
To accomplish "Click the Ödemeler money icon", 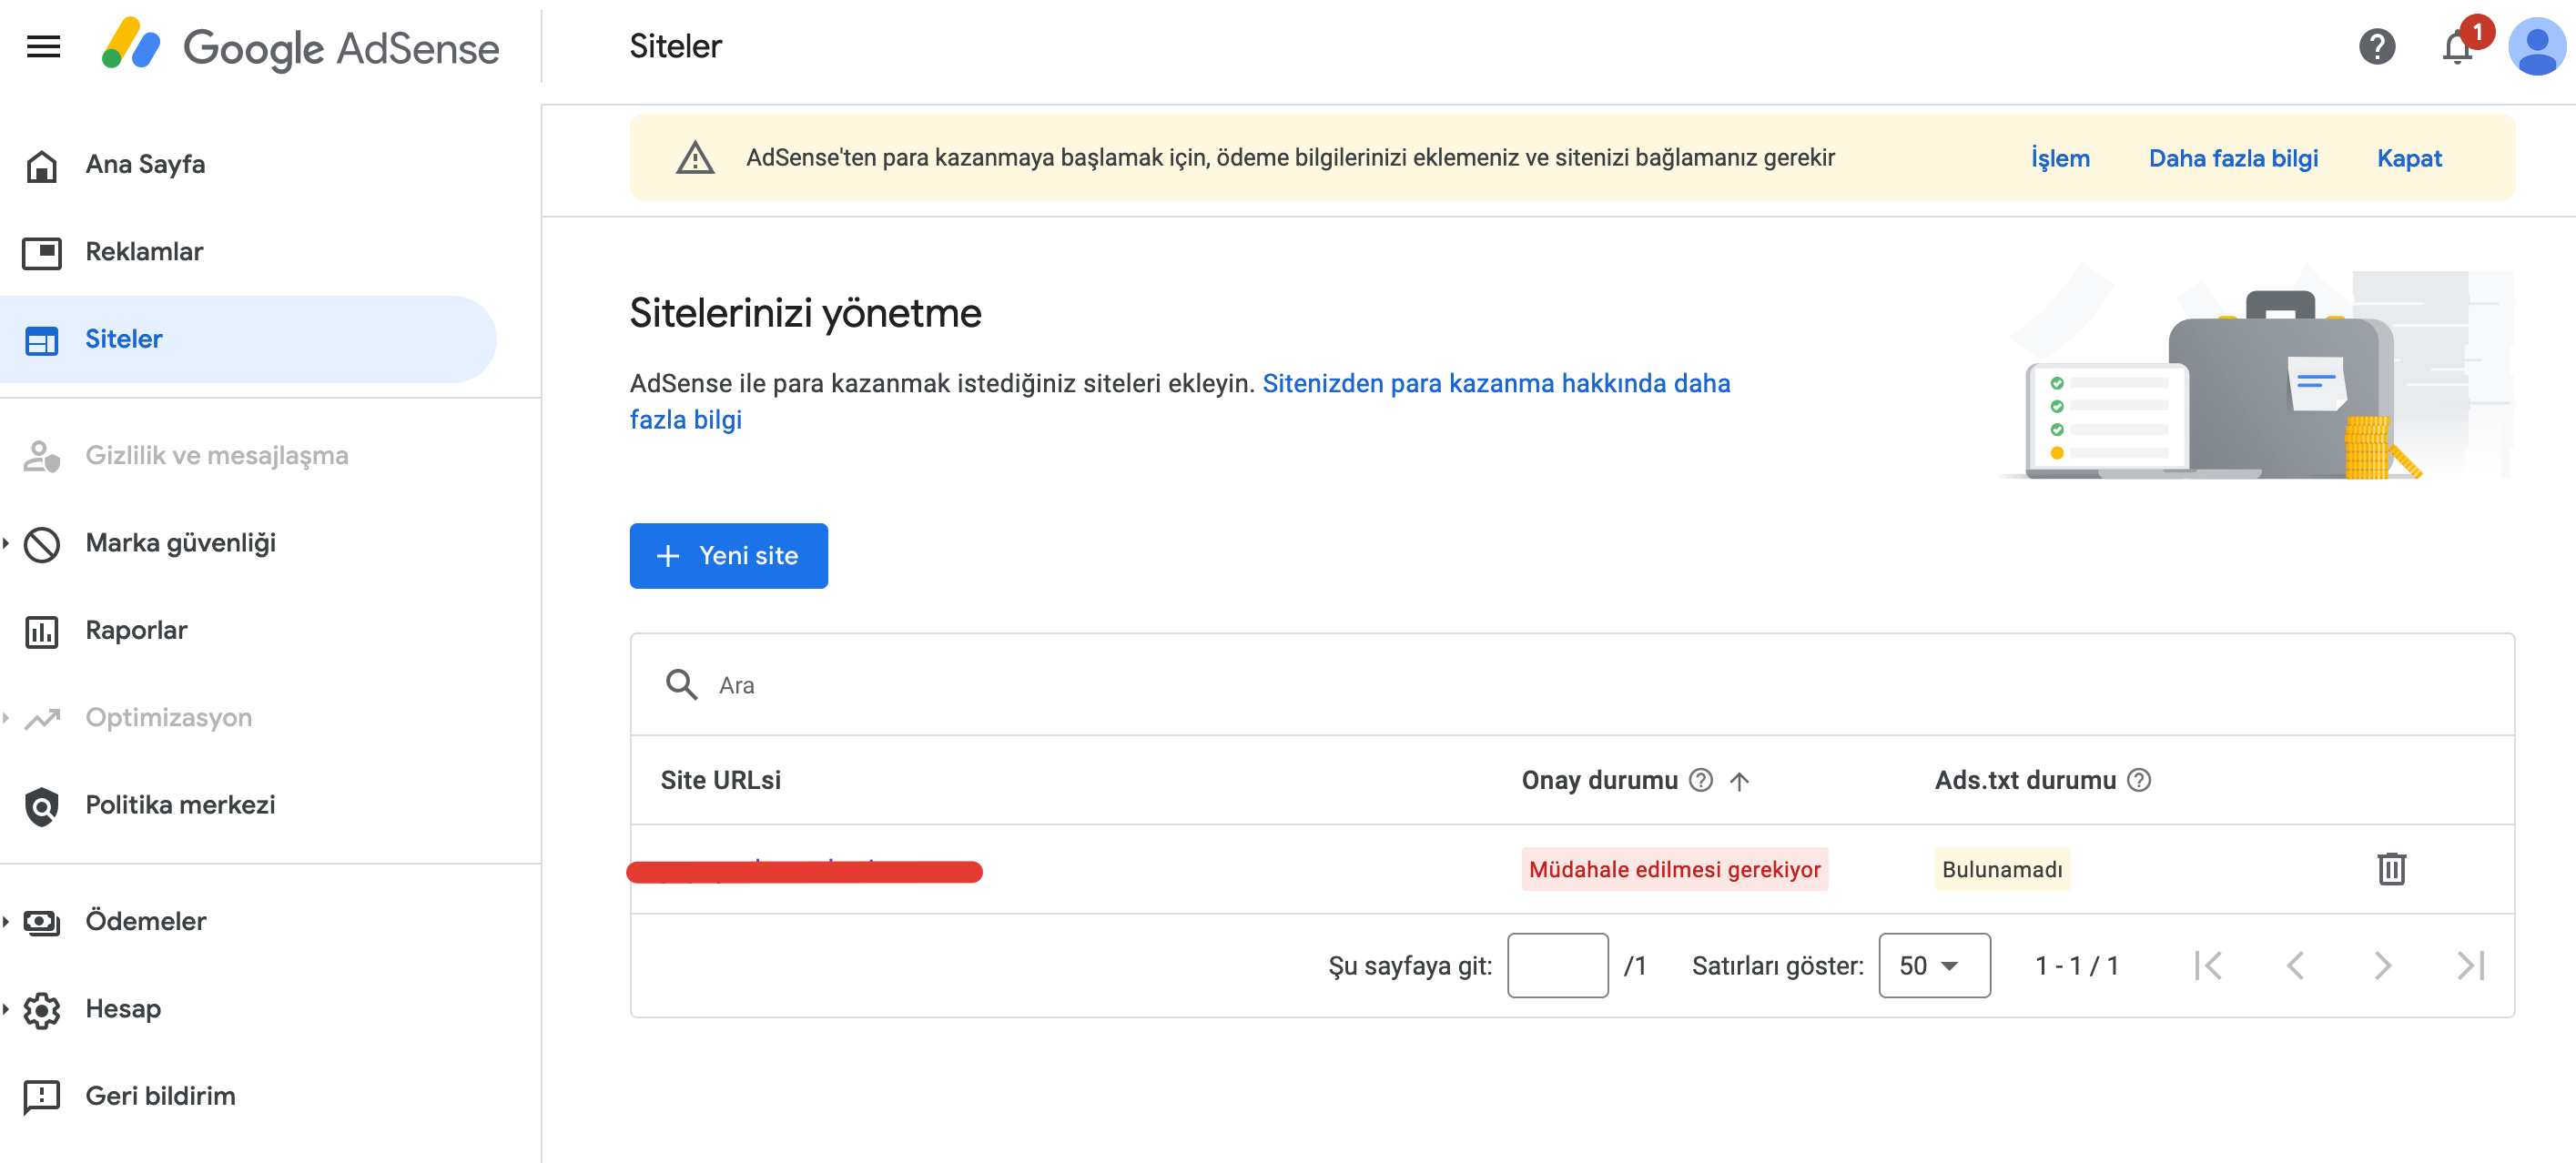I will tap(42, 922).
